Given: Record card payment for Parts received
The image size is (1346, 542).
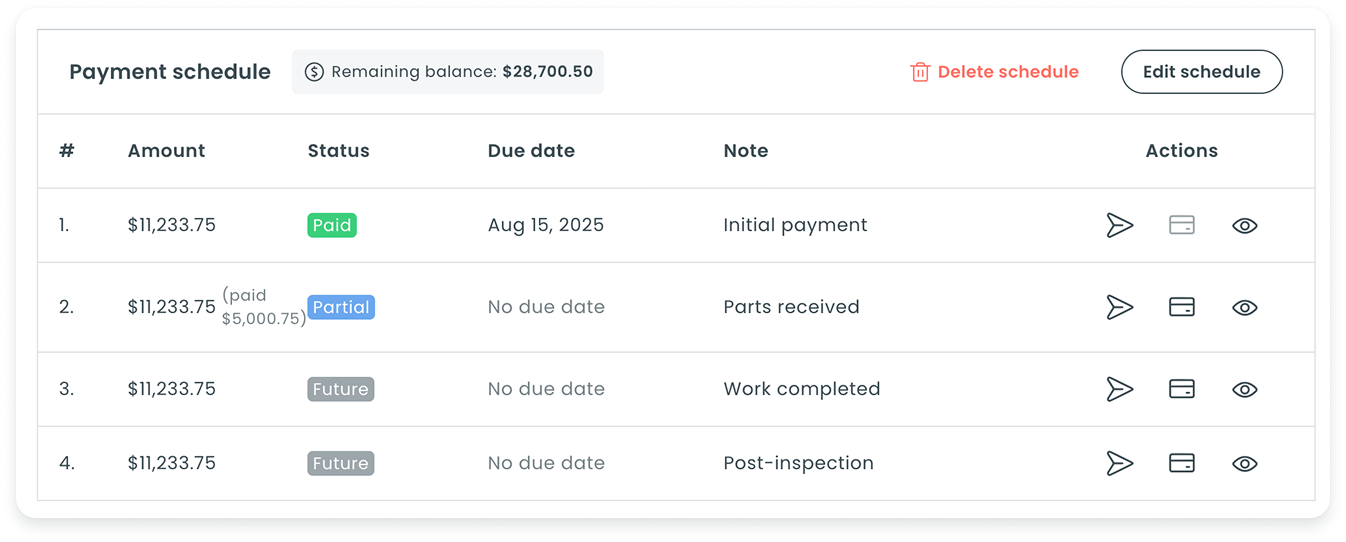Looking at the screenshot, I should coord(1182,307).
